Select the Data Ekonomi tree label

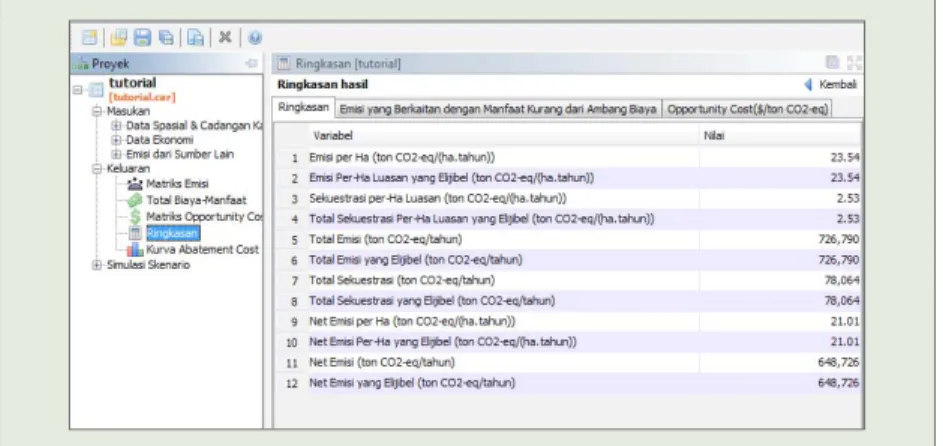coord(159,140)
